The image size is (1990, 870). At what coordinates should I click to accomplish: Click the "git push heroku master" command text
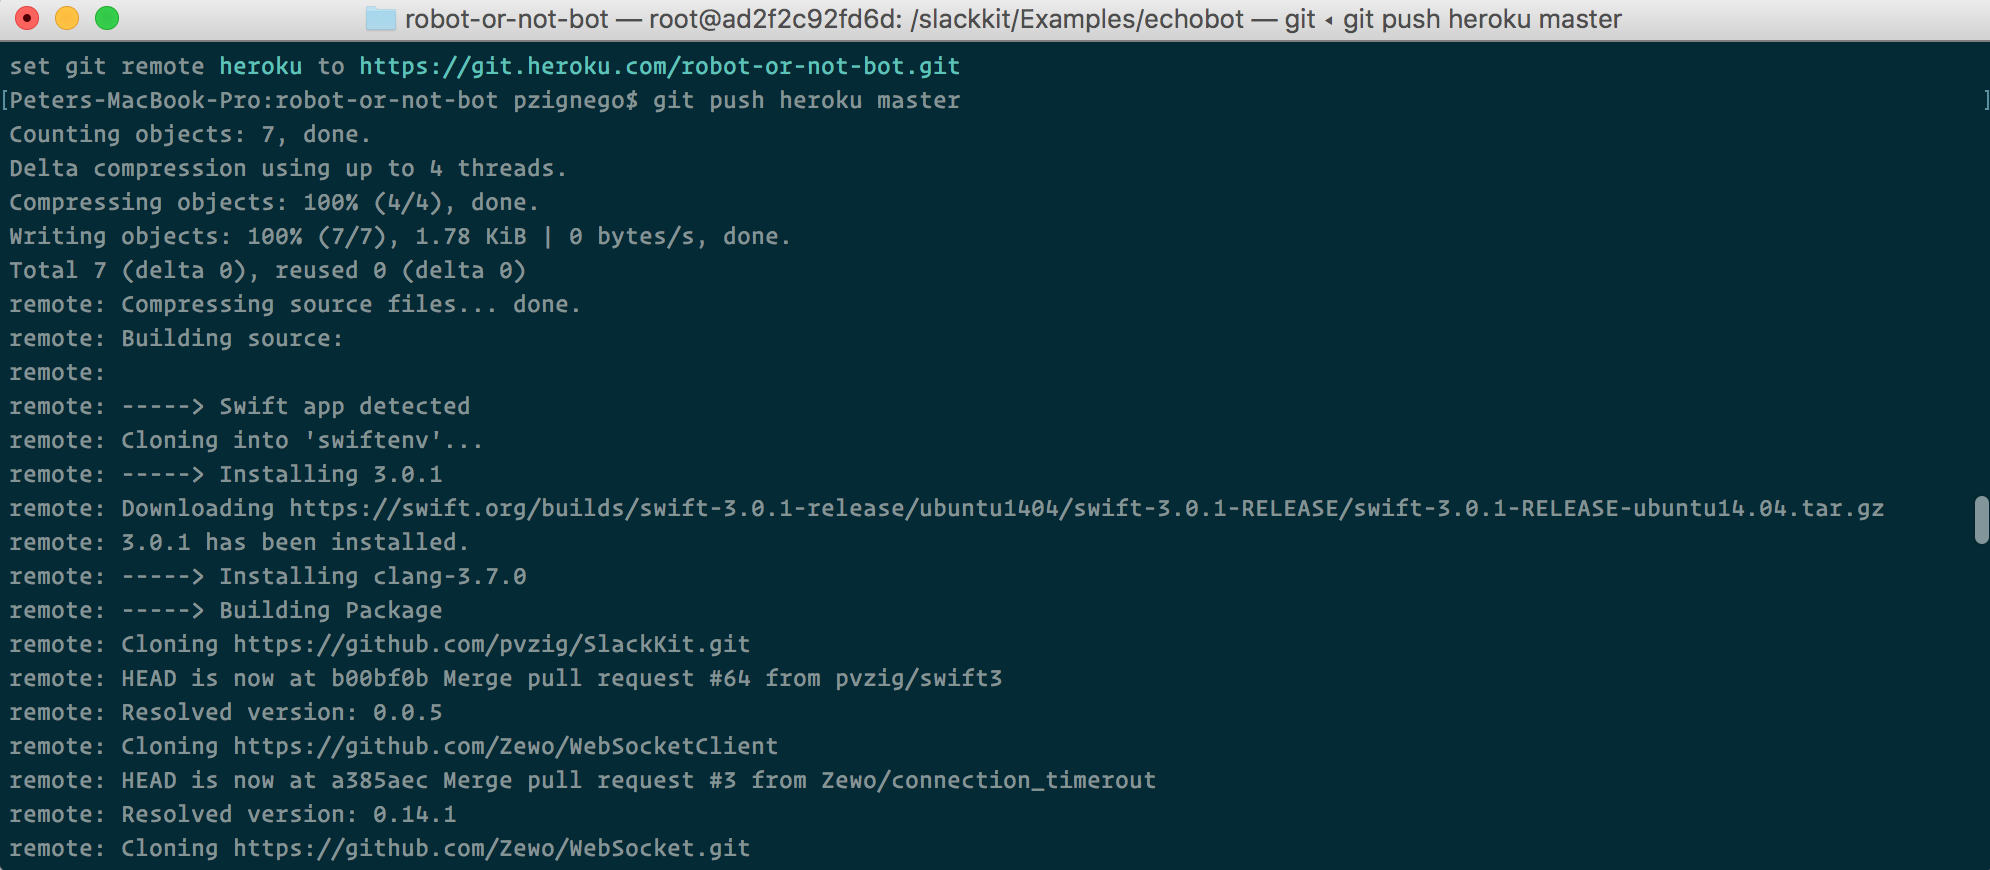point(806,101)
